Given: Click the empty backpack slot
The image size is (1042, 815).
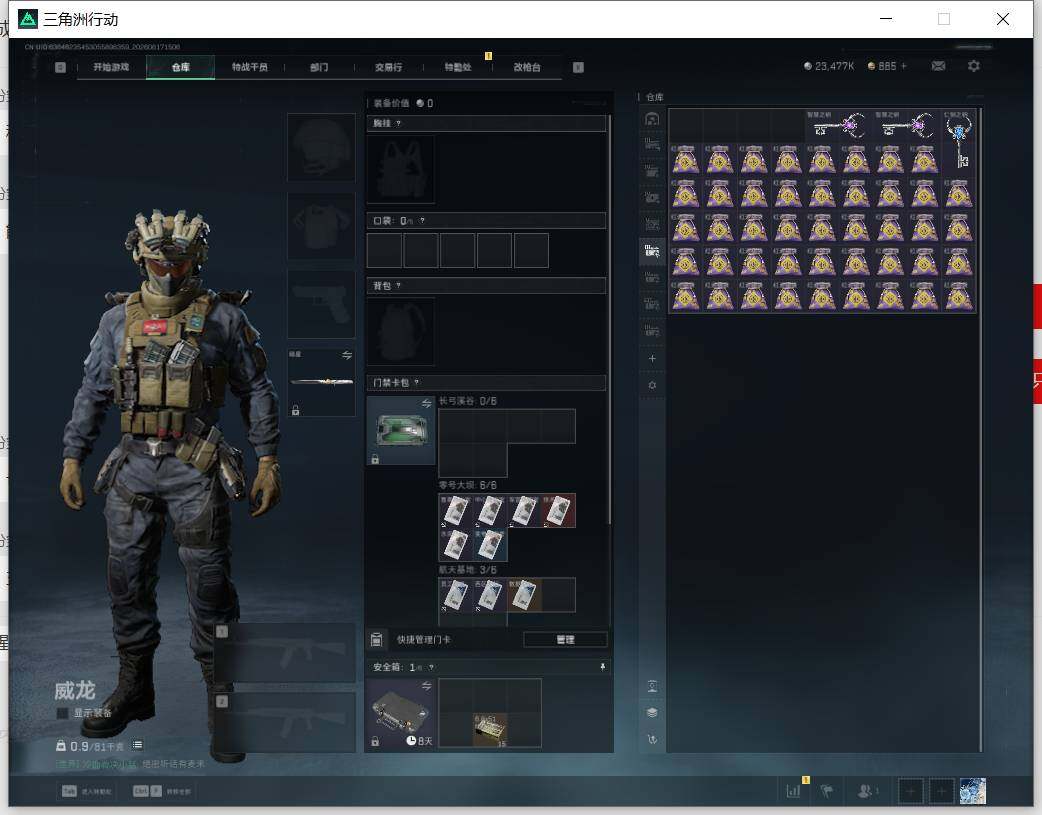Looking at the screenshot, I should coord(401,332).
